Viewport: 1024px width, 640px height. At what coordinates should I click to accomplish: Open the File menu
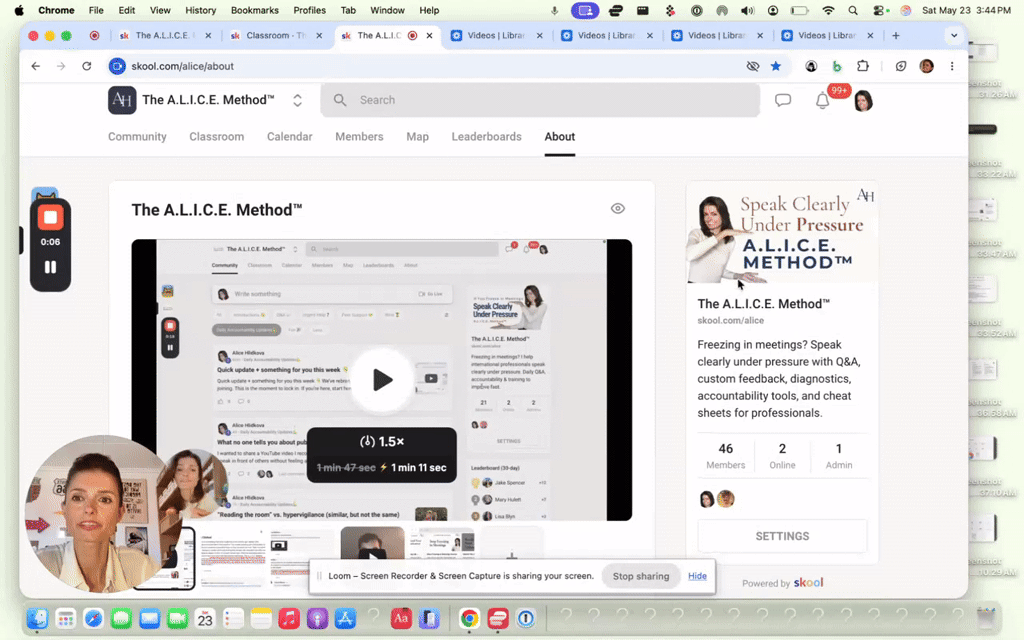tap(96, 10)
